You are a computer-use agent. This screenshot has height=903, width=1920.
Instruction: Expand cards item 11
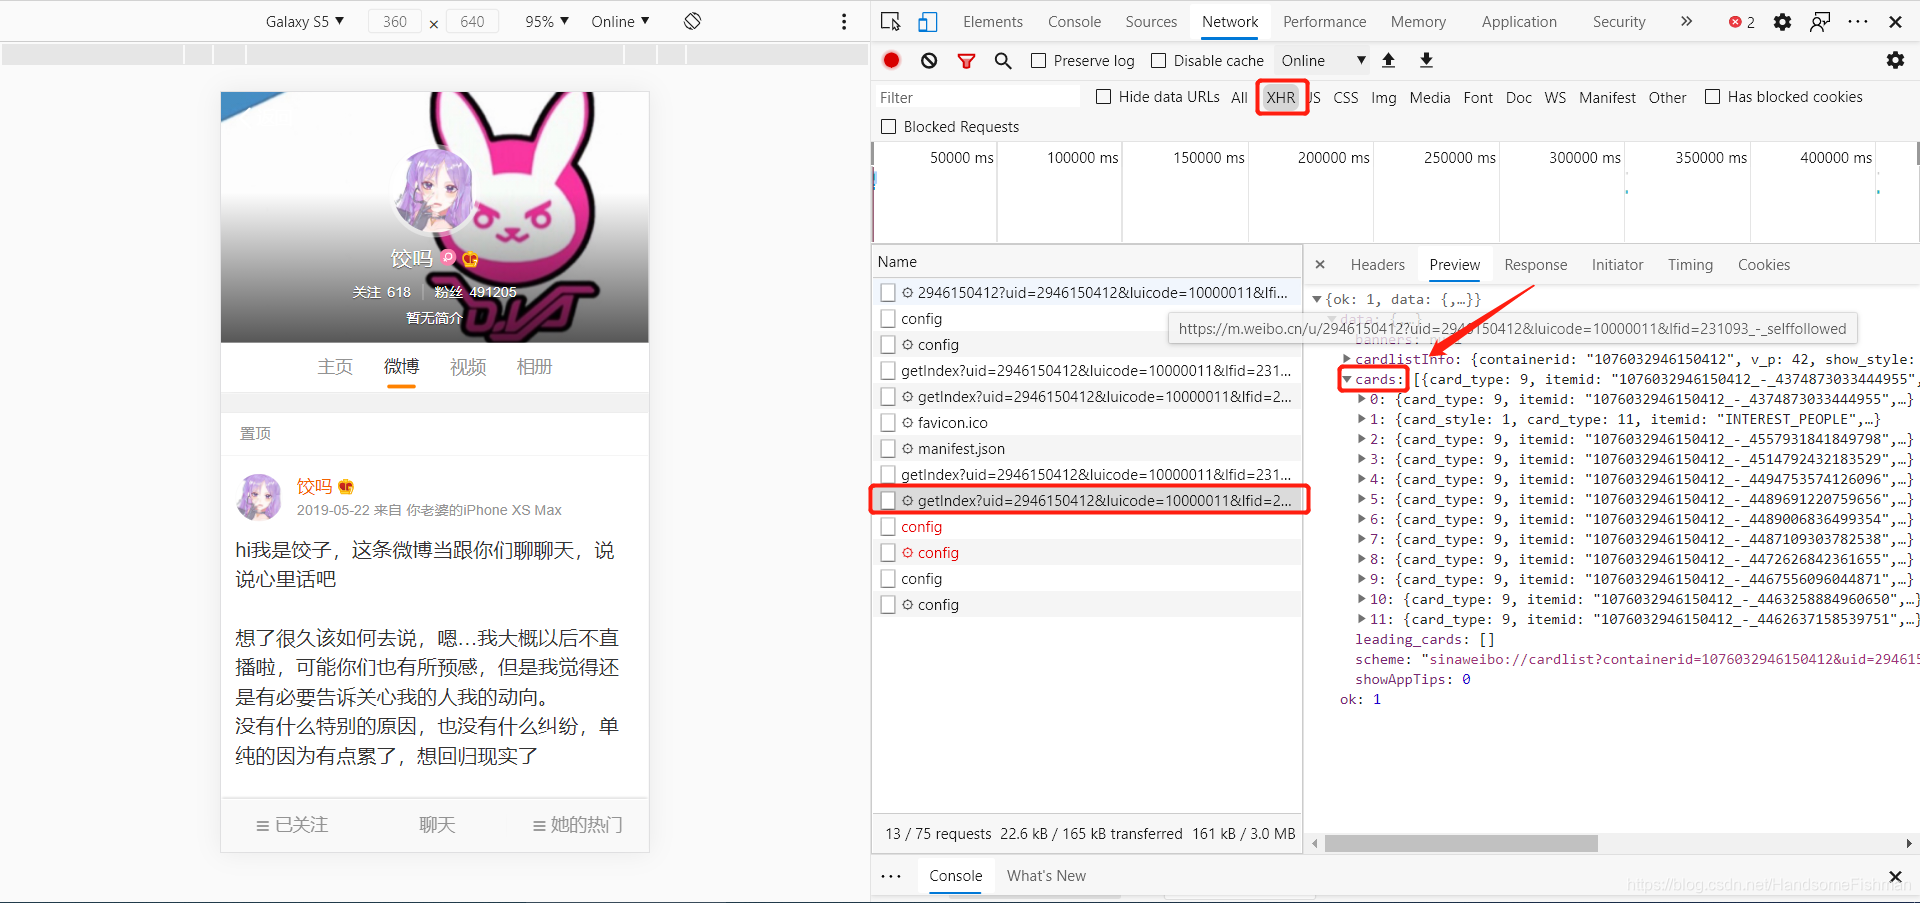(x=1362, y=619)
